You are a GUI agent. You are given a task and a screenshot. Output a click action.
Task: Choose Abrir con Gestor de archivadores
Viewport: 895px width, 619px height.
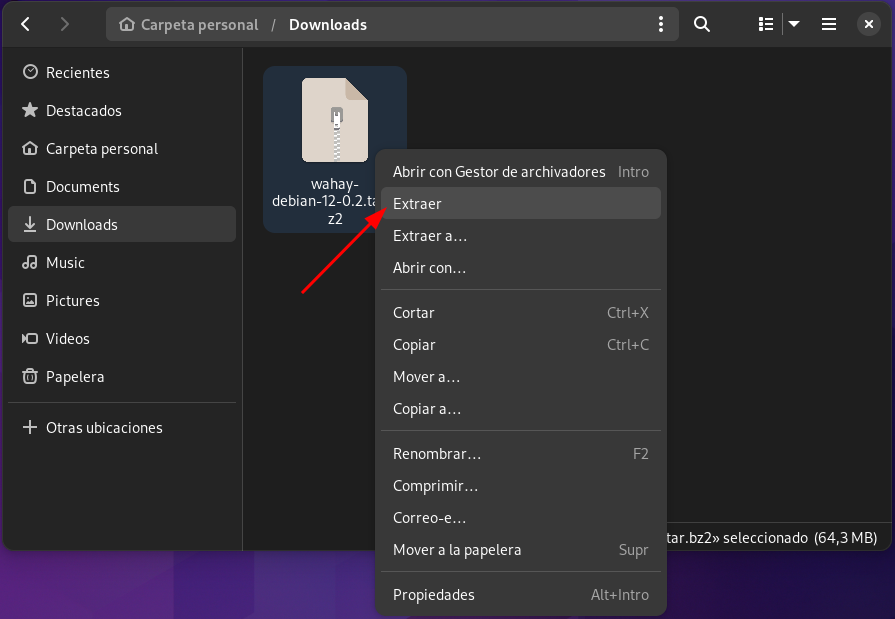499,172
